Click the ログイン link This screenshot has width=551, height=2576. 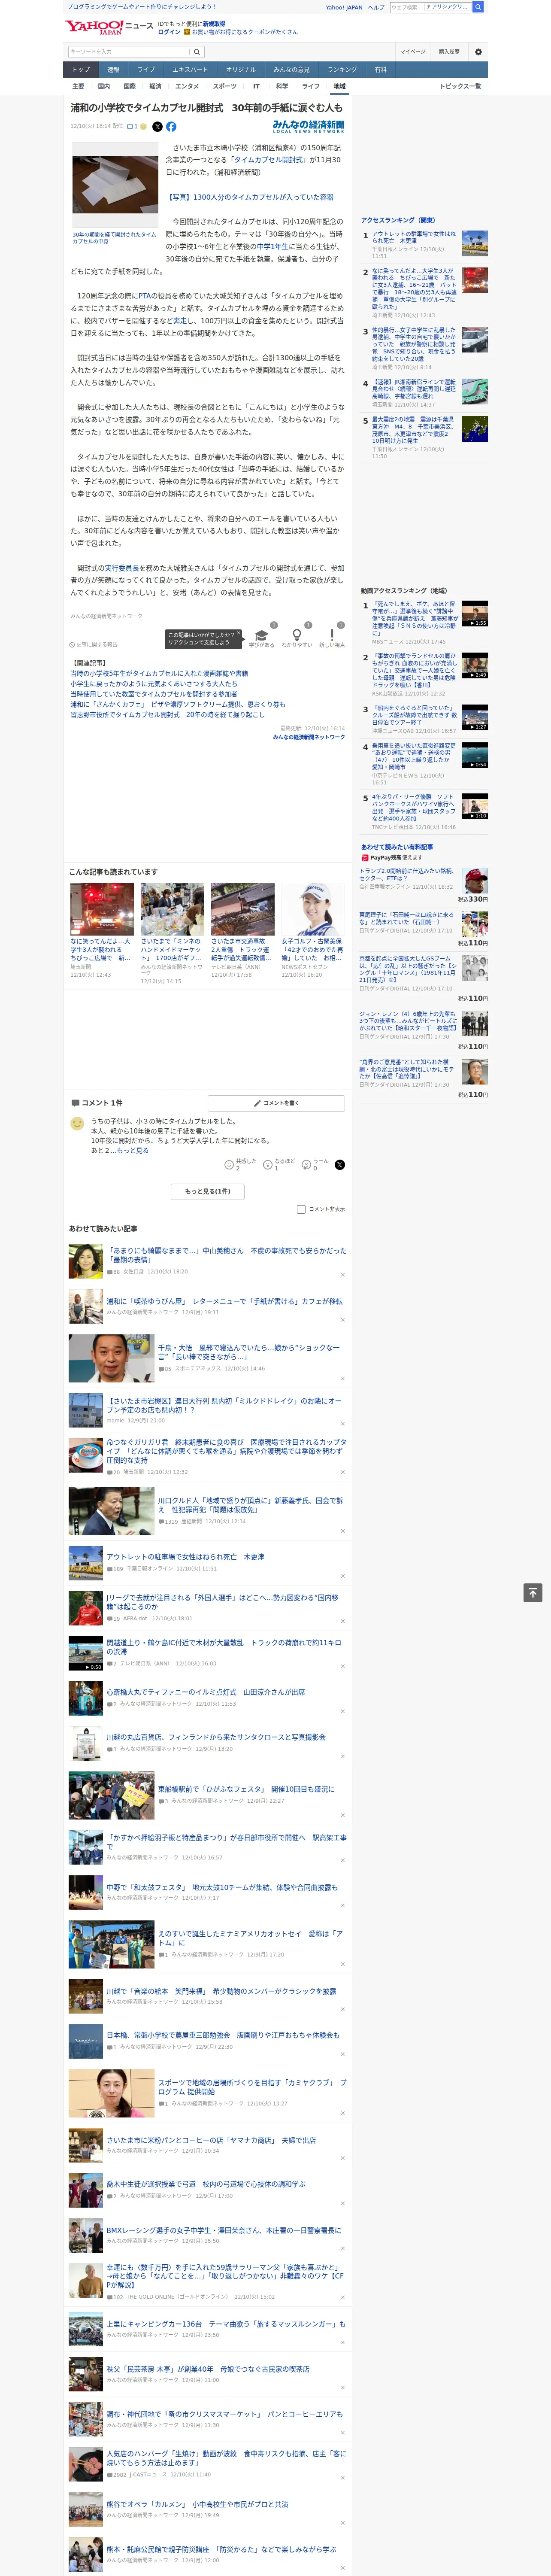tap(169, 32)
